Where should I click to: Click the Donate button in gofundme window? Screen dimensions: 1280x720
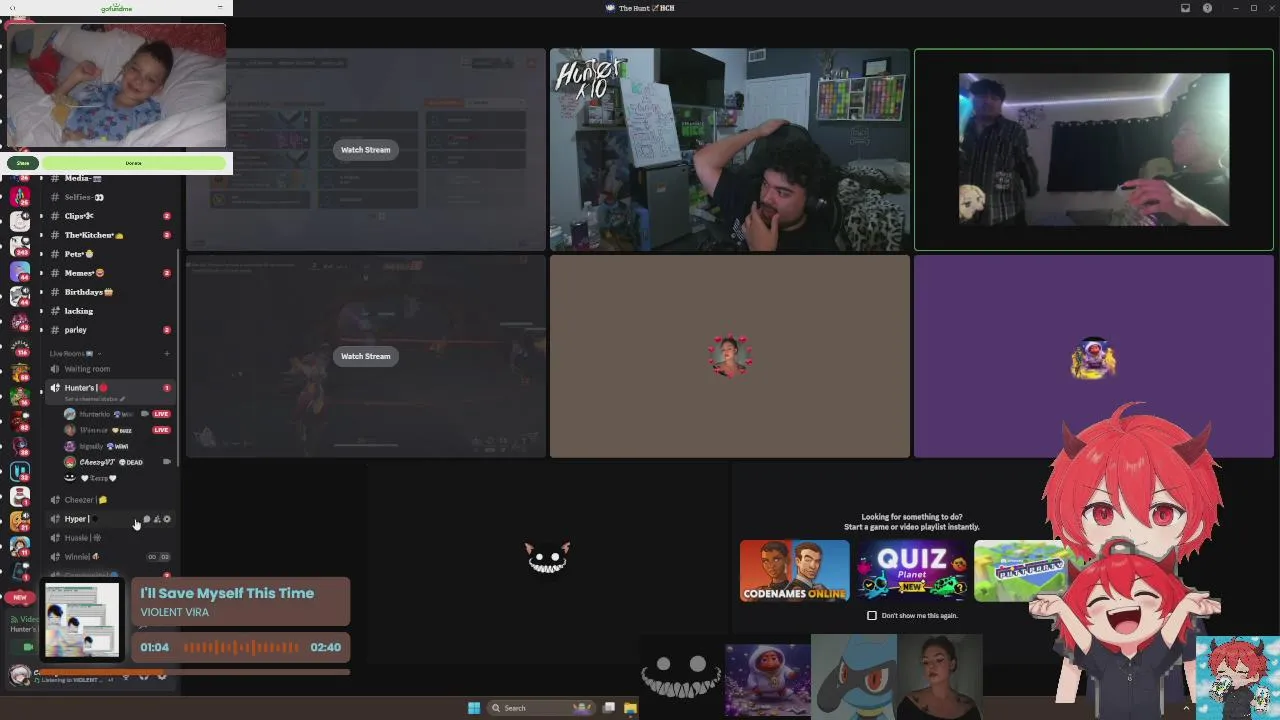click(134, 163)
